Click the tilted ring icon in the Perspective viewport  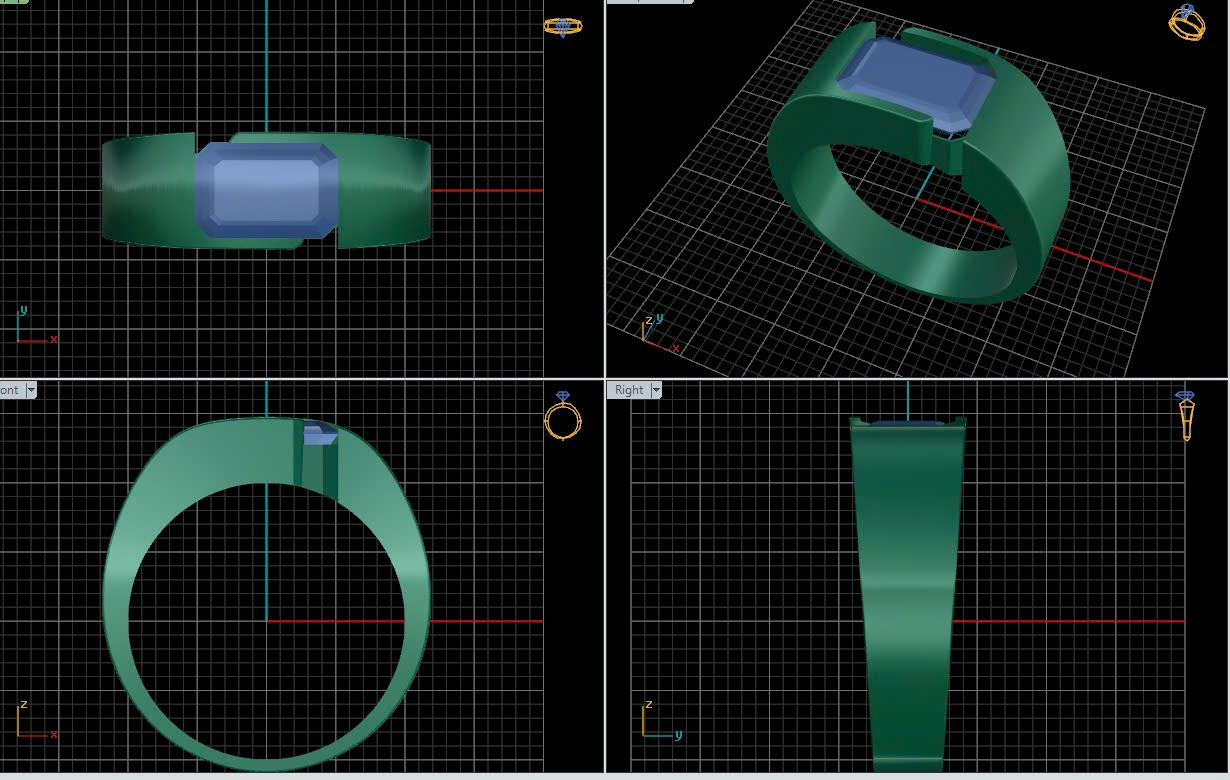pyautogui.click(x=1187, y=23)
